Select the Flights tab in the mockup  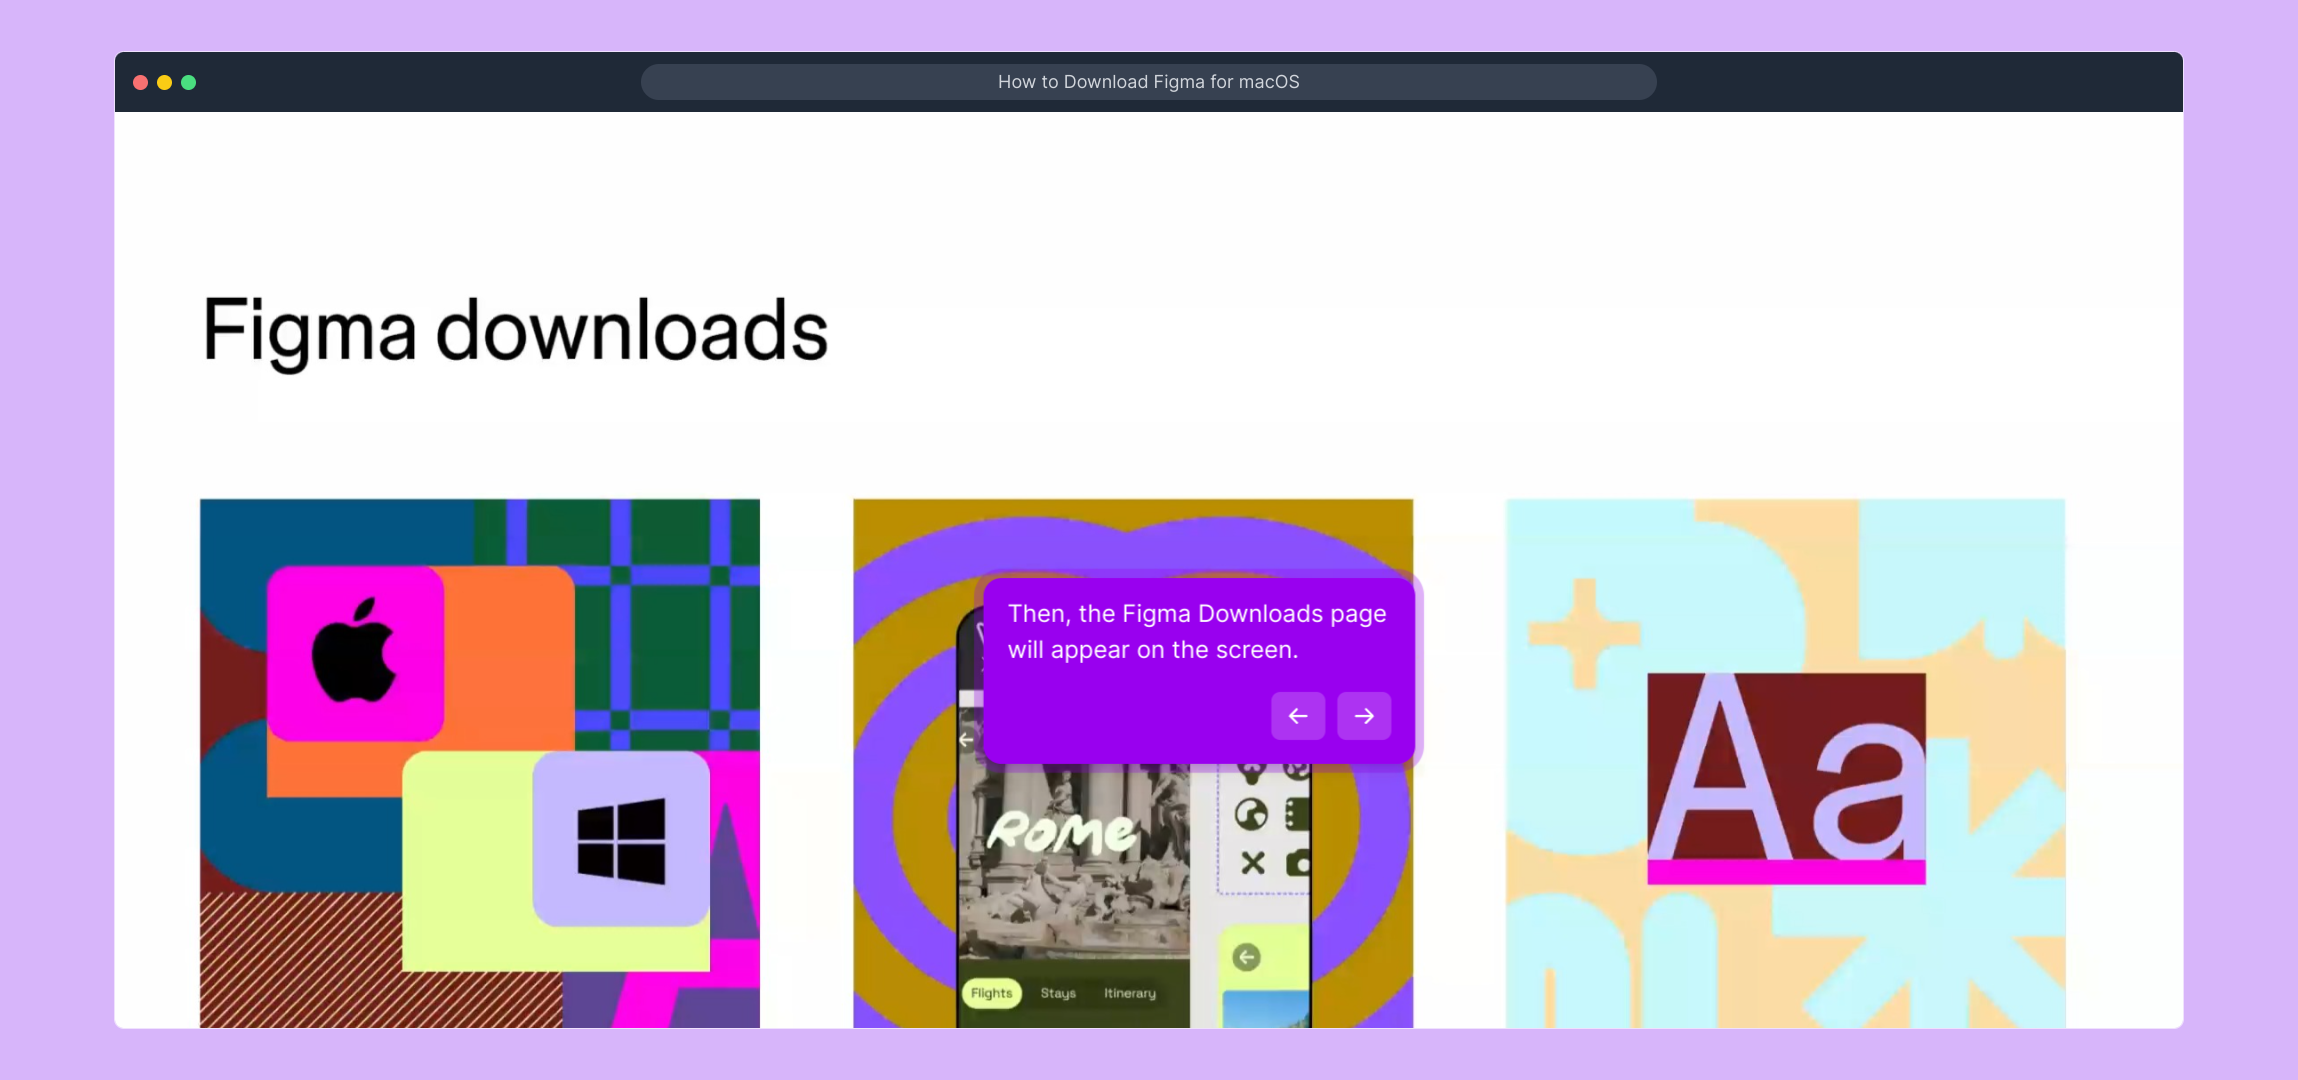pyautogui.click(x=991, y=993)
